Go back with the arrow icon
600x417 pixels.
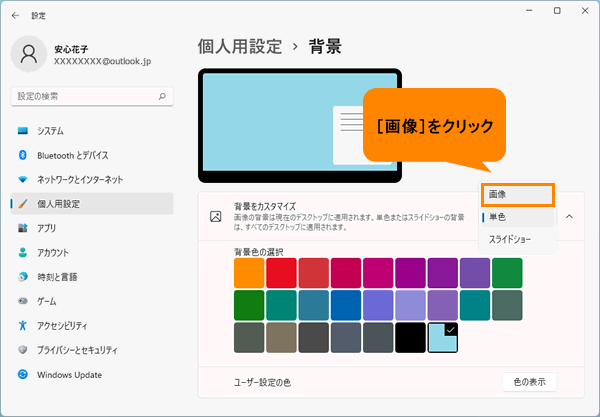click(x=15, y=16)
